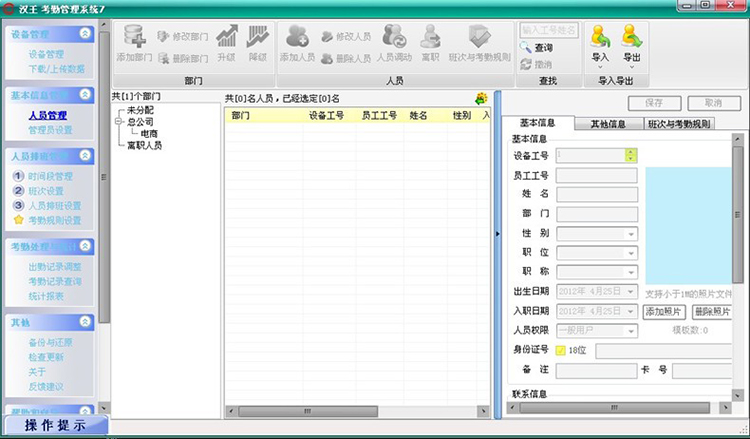Image resolution: width=750 pixels, height=439 pixels.
Task: Collapse the Personnel Scheduling sidebar section chevron
Action: [85, 155]
